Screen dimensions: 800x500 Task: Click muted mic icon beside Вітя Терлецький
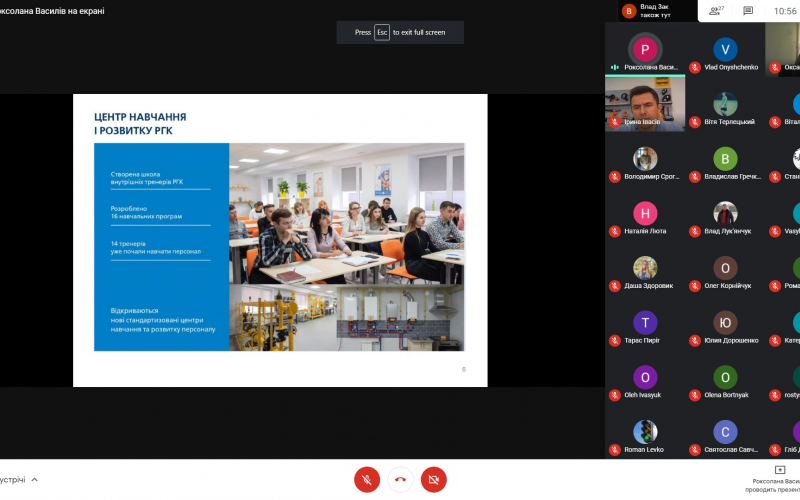pyautogui.click(x=694, y=122)
